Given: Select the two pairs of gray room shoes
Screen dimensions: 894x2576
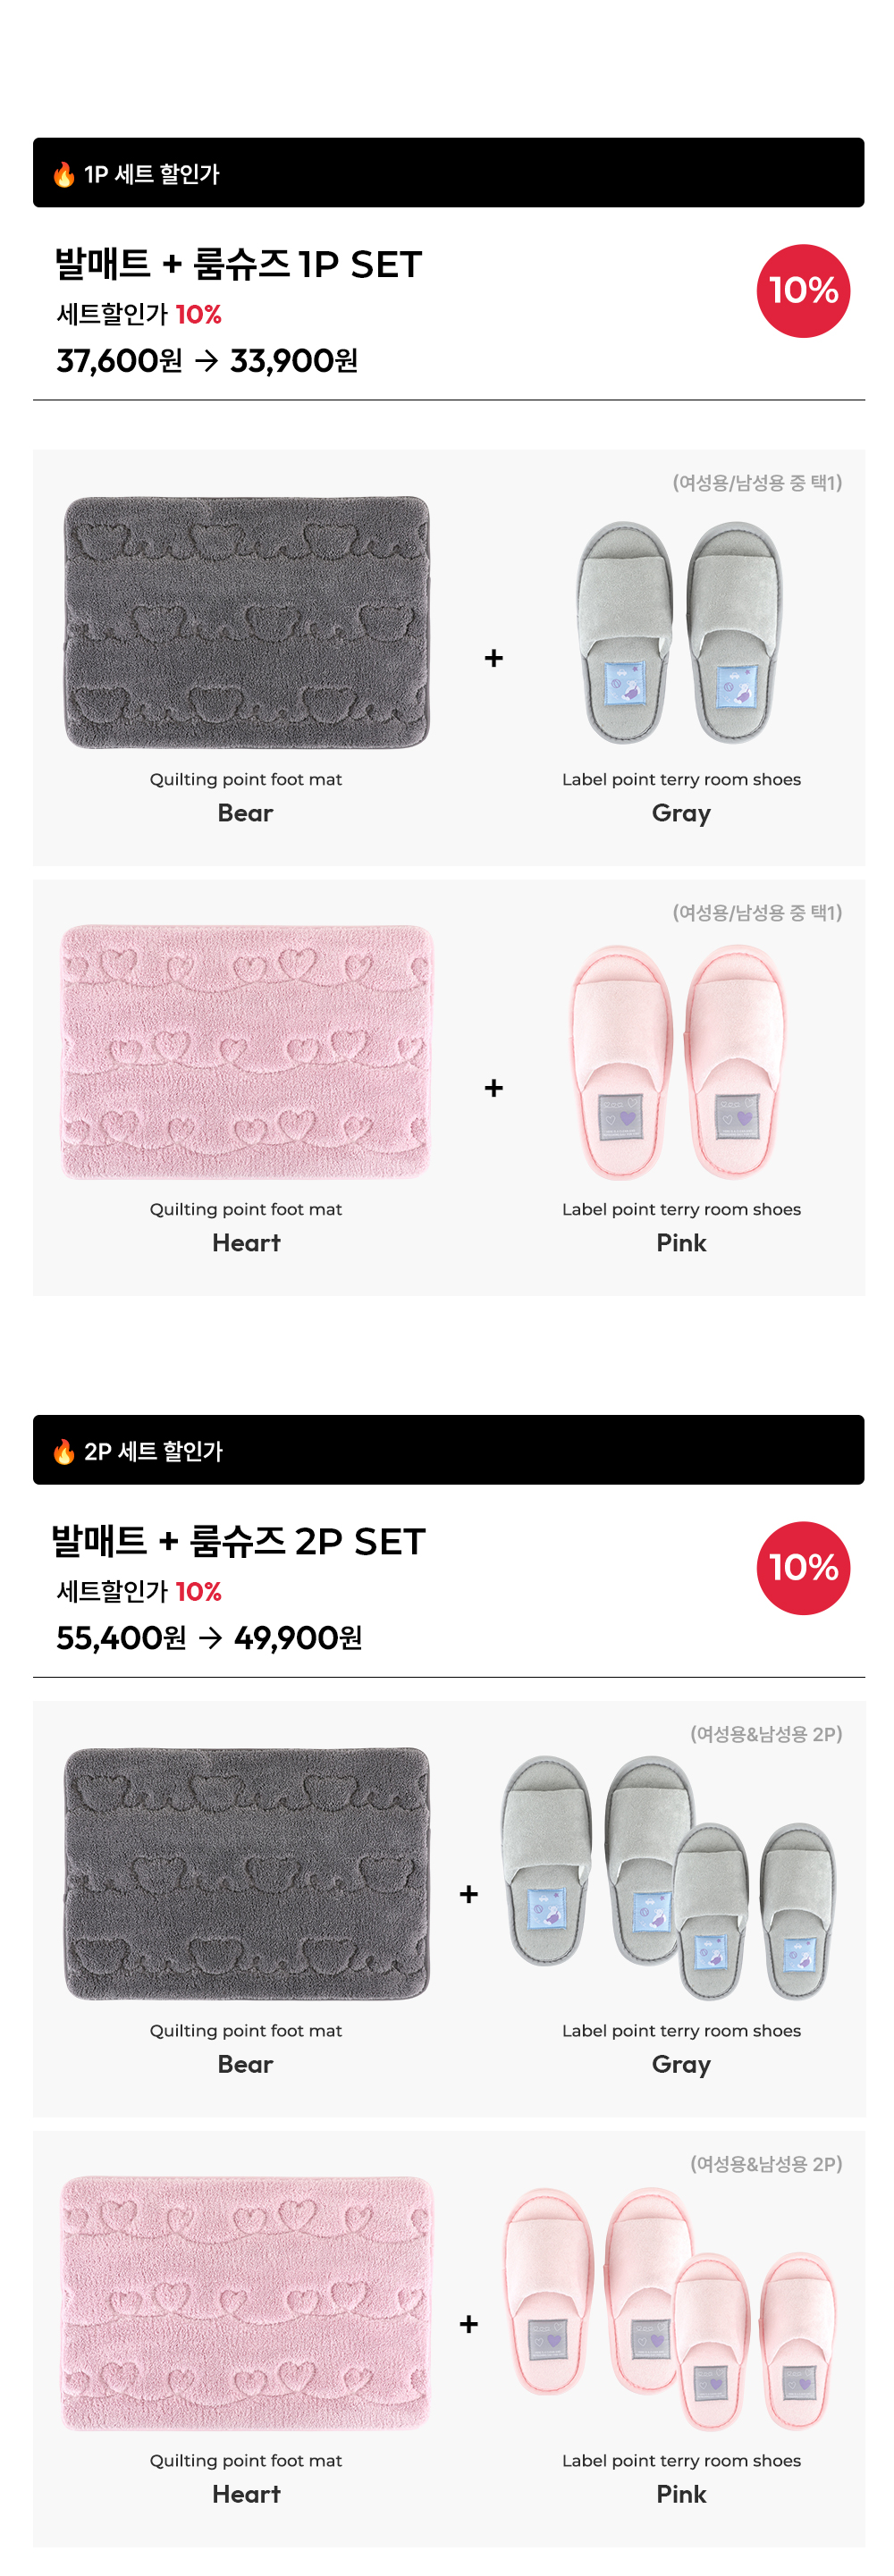Looking at the screenshot, I should (x=669, y=1878).
